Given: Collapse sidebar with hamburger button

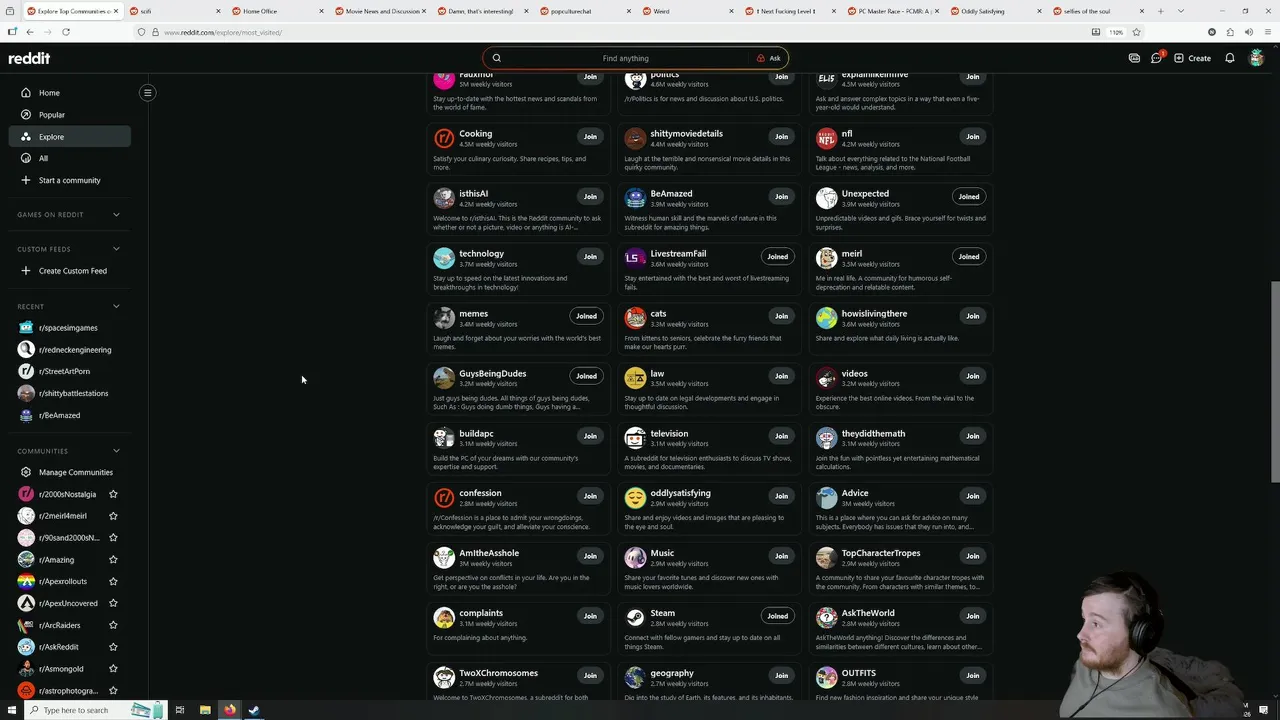Looking at the screenshot, I should [147, 93].
